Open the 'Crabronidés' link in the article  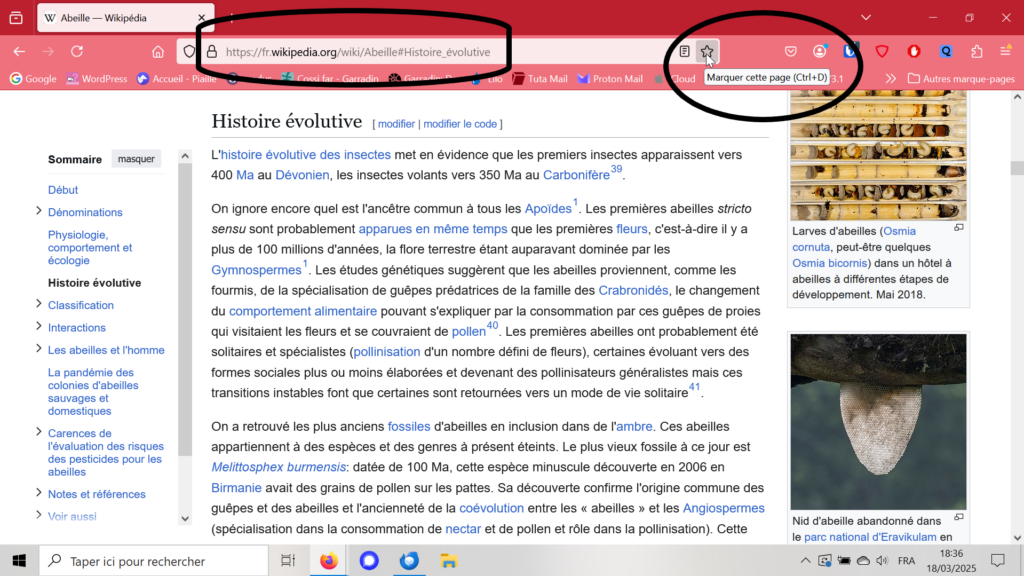pos(633,290)
